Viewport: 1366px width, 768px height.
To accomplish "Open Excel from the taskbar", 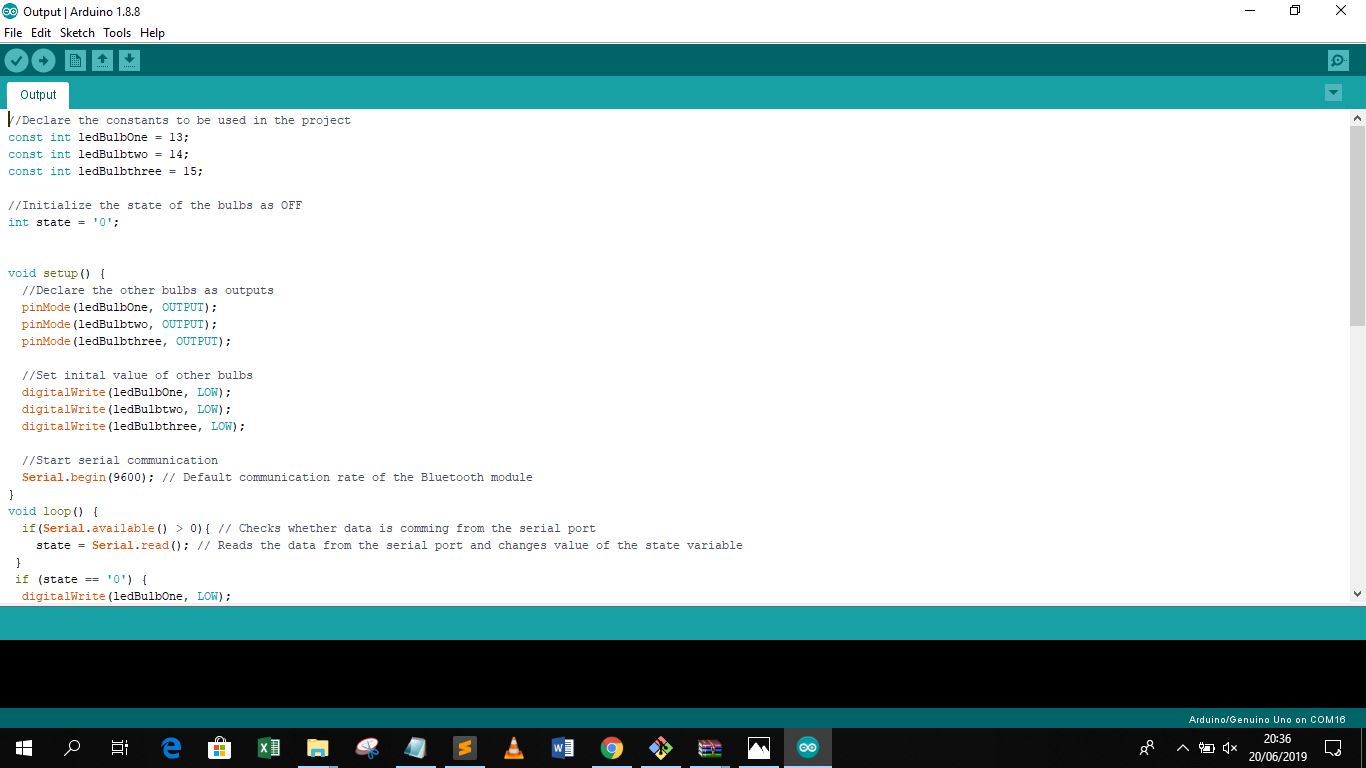I will click(268, 748).
